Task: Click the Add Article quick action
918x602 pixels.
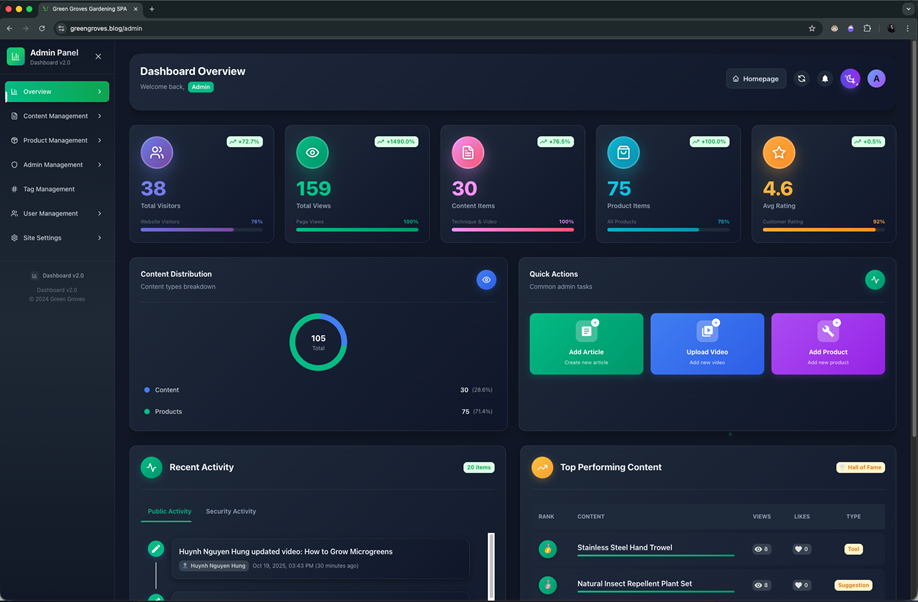Action: (x=586, y=344)
